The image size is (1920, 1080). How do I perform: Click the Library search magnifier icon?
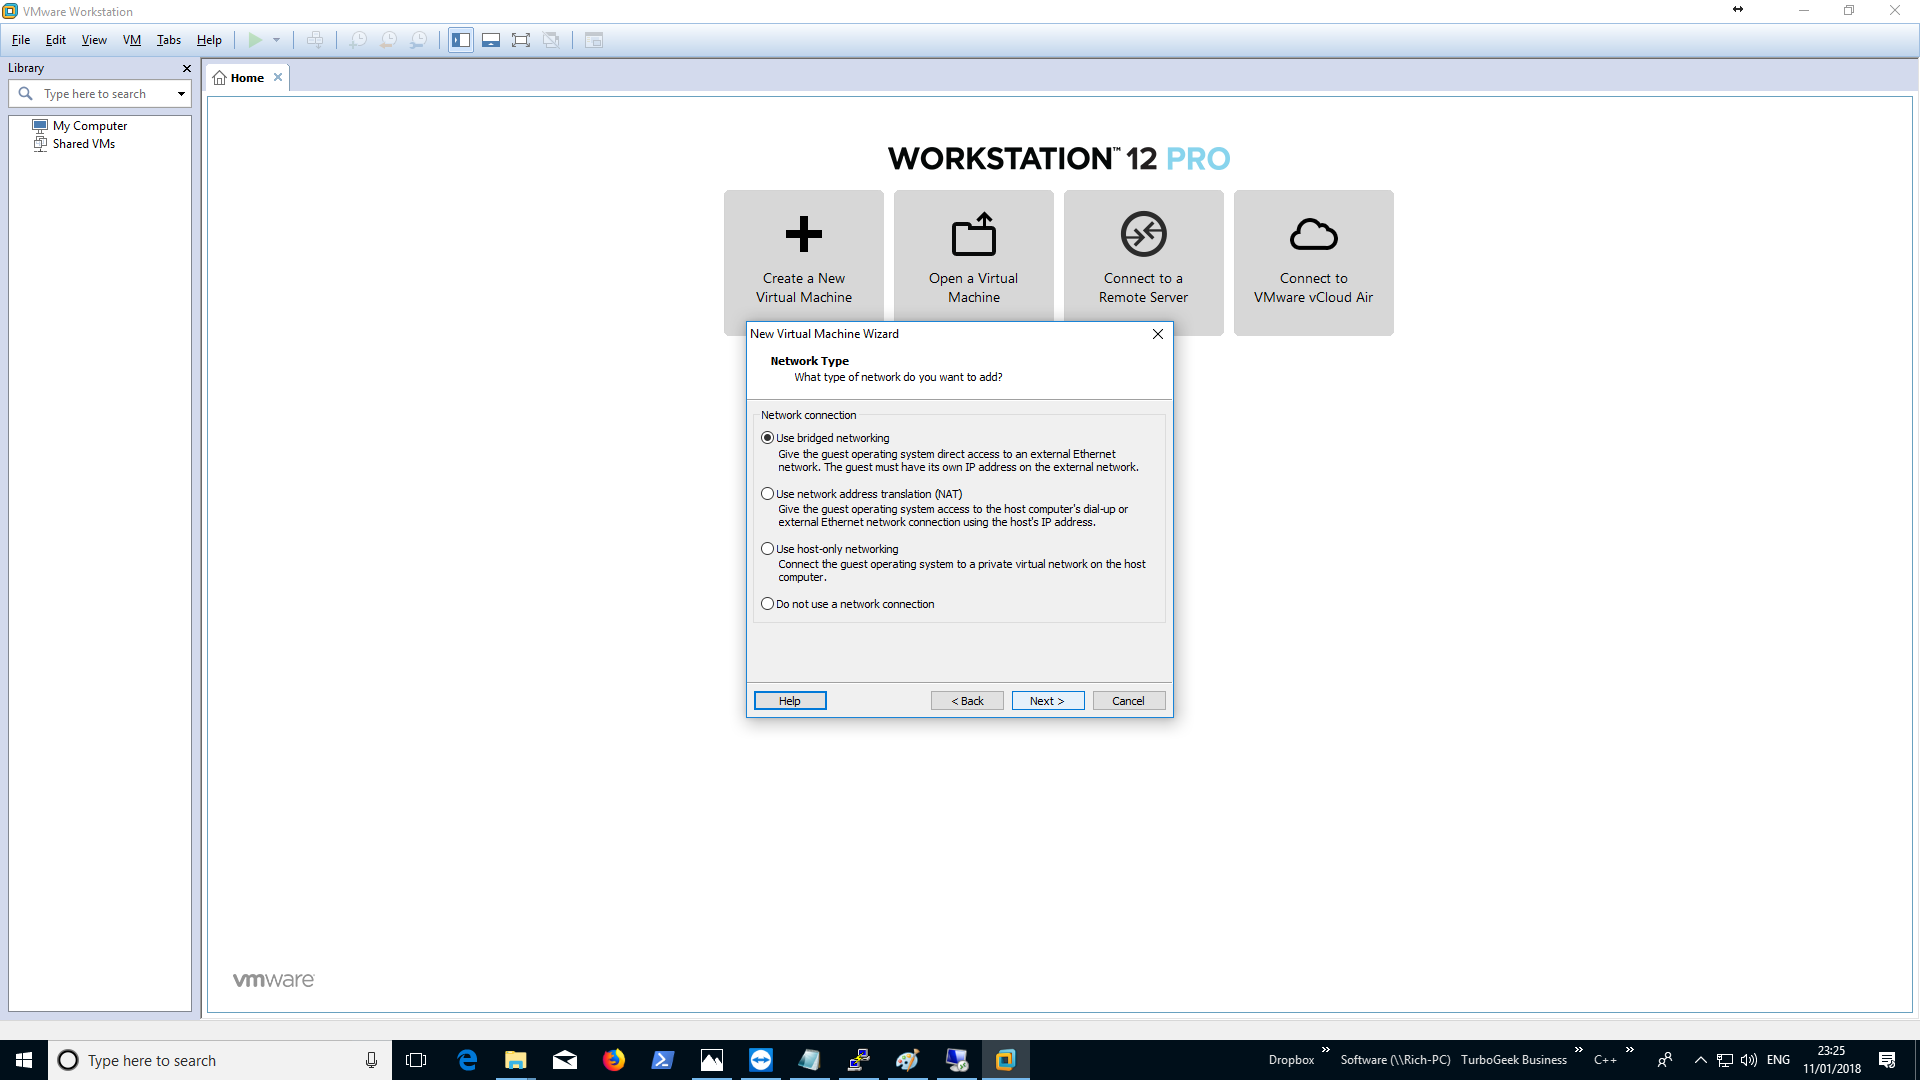(x=26, y=93)
